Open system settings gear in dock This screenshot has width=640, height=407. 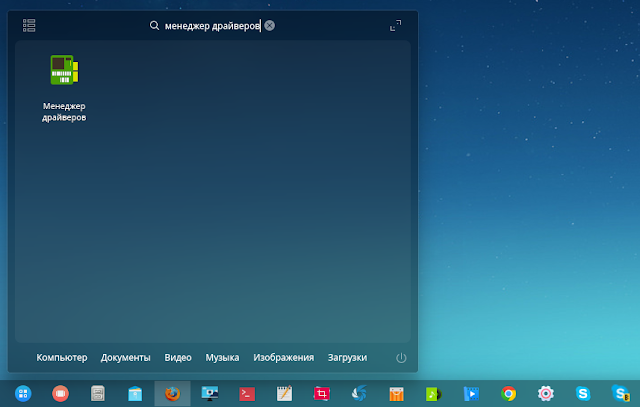coord(546,394)
